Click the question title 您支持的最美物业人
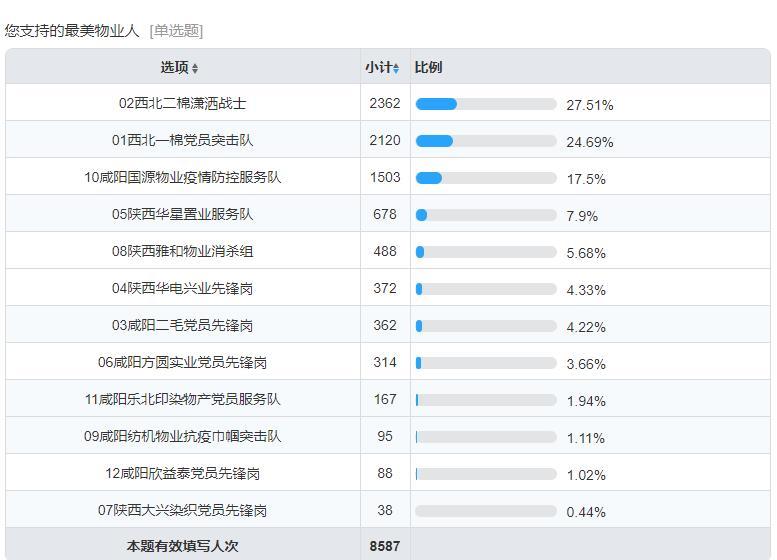The image size is (777, 560). pyautogui.click(x=72, y=31)
